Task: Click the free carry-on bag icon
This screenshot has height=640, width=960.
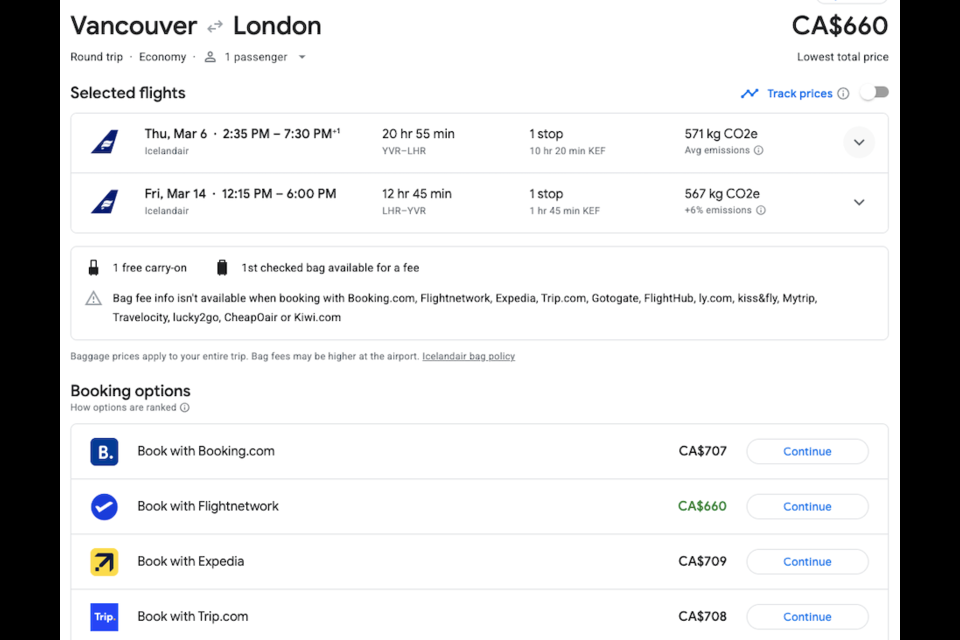Action: click(94, 268)
